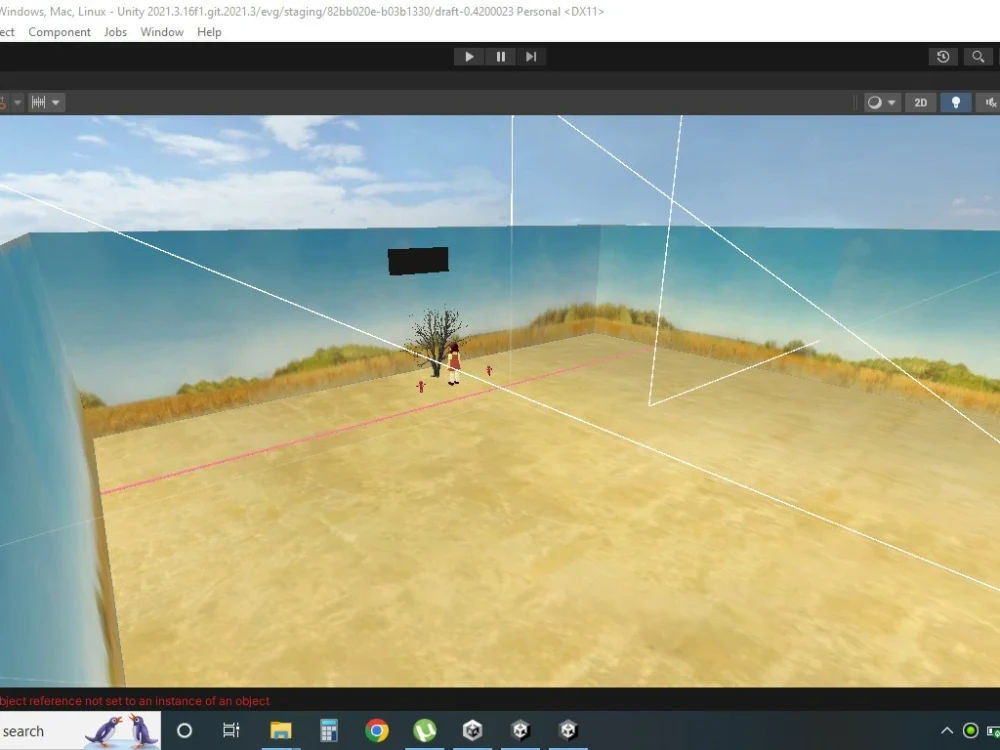Launch Google Chrome from the taskbar
This screenshot has height=750, width=1000.
pos(377,730)
